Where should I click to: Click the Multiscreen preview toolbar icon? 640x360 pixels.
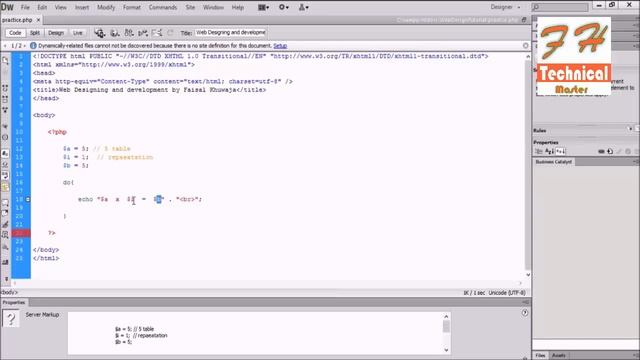point(99,33)
